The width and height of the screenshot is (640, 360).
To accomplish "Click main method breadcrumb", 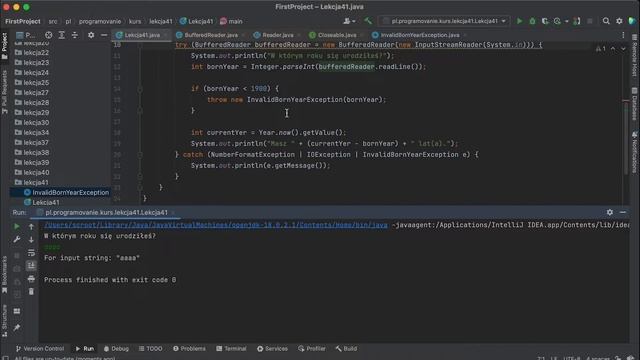I will click(231, 21).
